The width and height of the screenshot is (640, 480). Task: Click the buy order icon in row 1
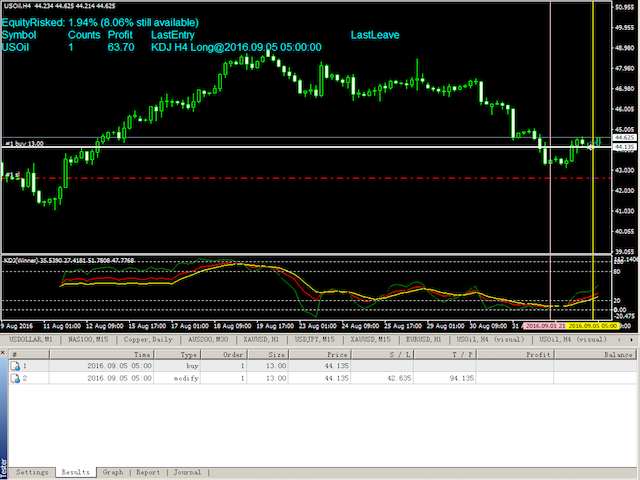tap(15, 367)
